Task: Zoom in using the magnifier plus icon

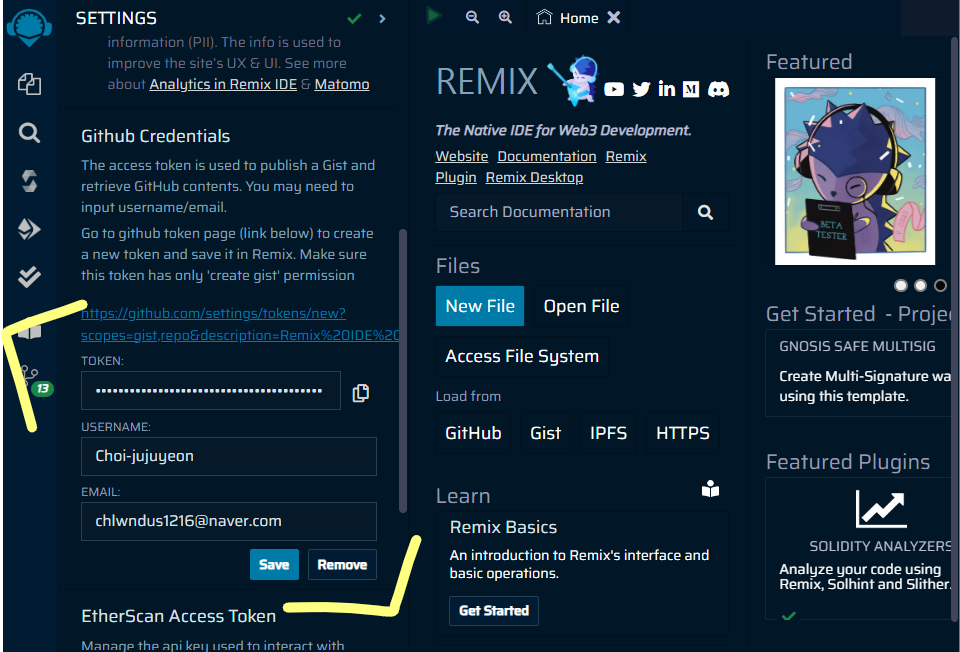Action: [x=505, y=17]
